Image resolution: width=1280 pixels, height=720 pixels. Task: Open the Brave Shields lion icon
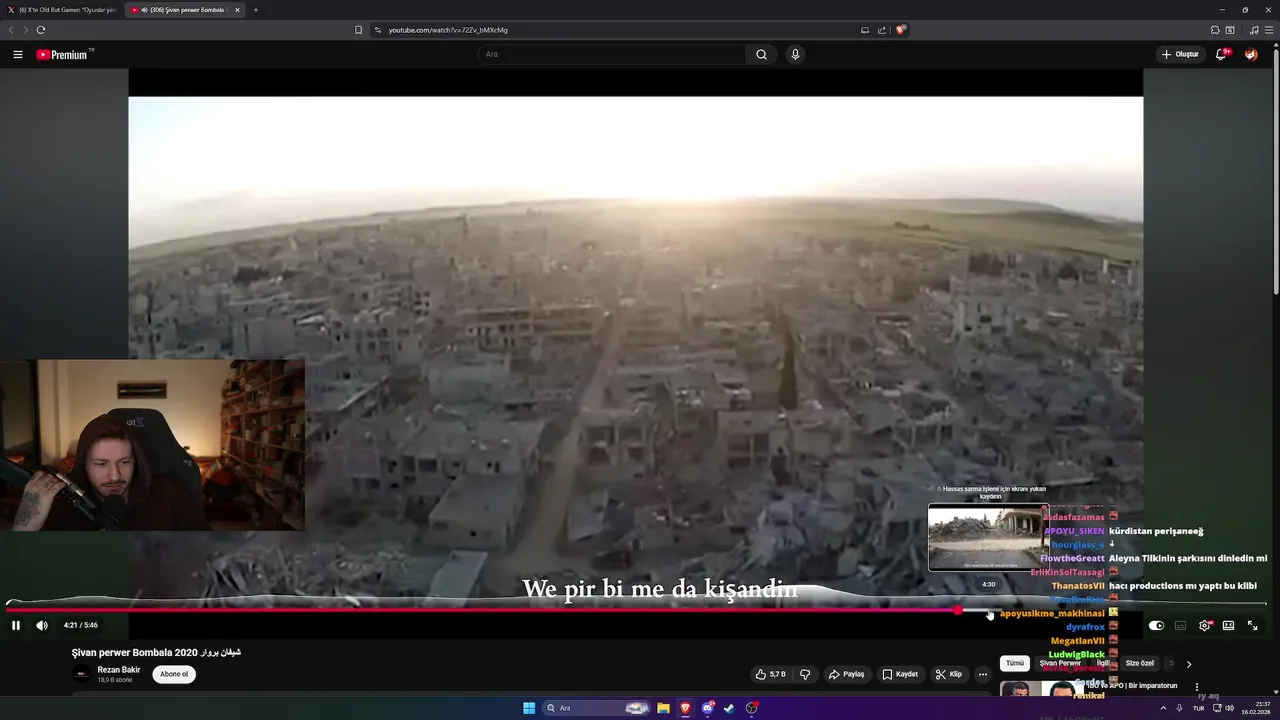coord(900,30)
